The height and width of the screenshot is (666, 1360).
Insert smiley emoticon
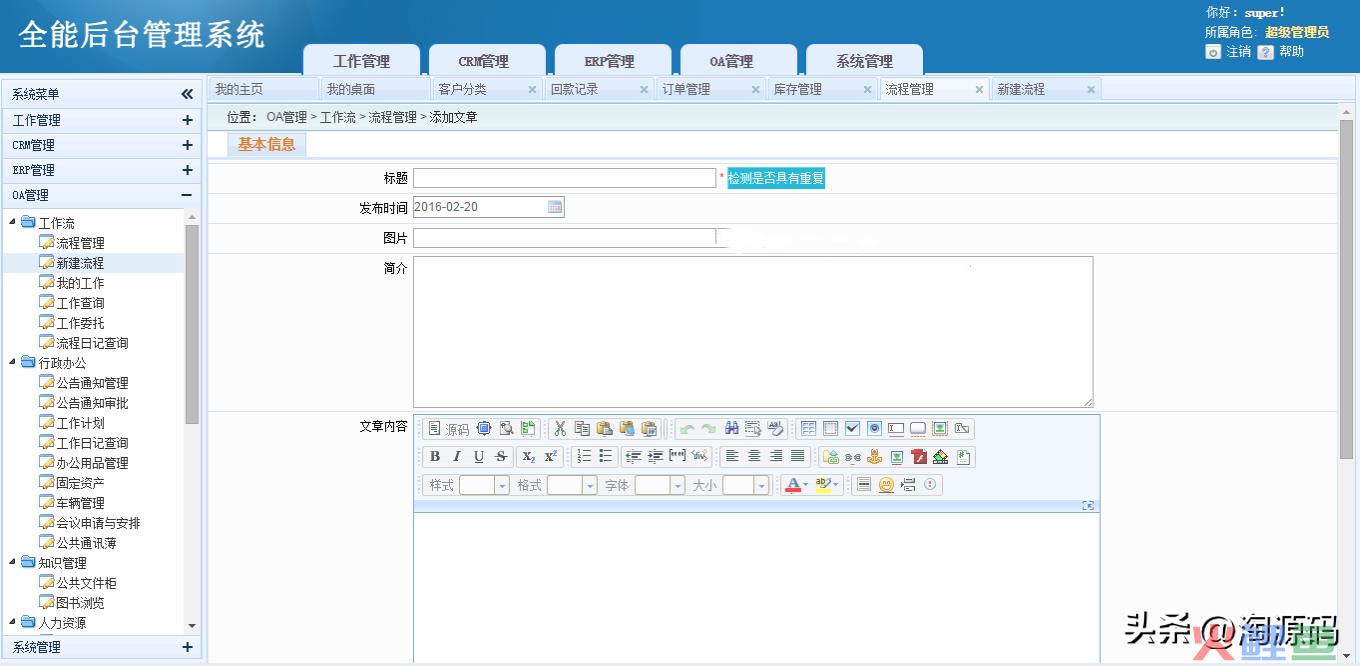tap(886, 485)
